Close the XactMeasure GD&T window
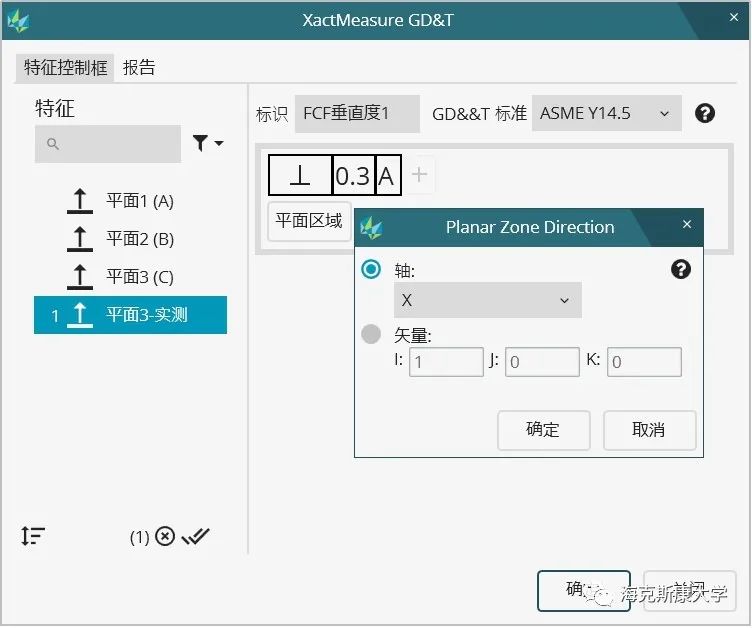Image resolution: width=752 pixels, height=628 pixels. pyautogui.click(x=733, y=18)
